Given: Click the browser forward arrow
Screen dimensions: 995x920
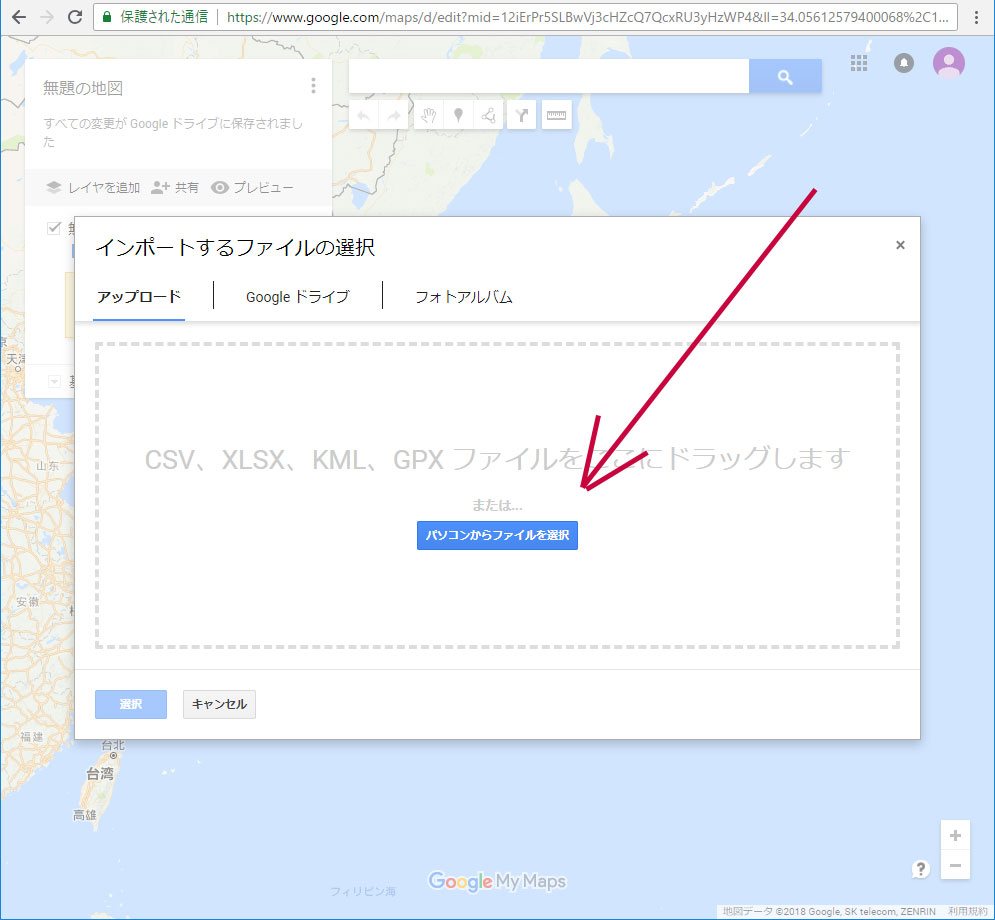Looking at the screenshot, I should tap(47, 17).
